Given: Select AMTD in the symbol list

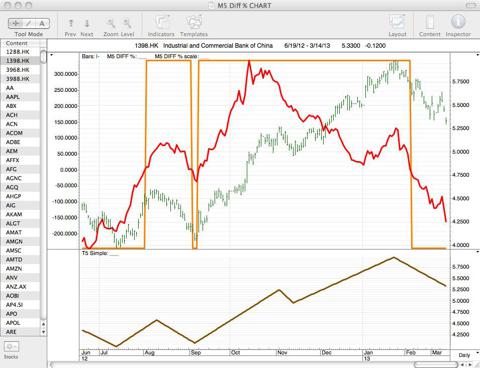Looking at the screenshot, I should click(x=21, y=259).
